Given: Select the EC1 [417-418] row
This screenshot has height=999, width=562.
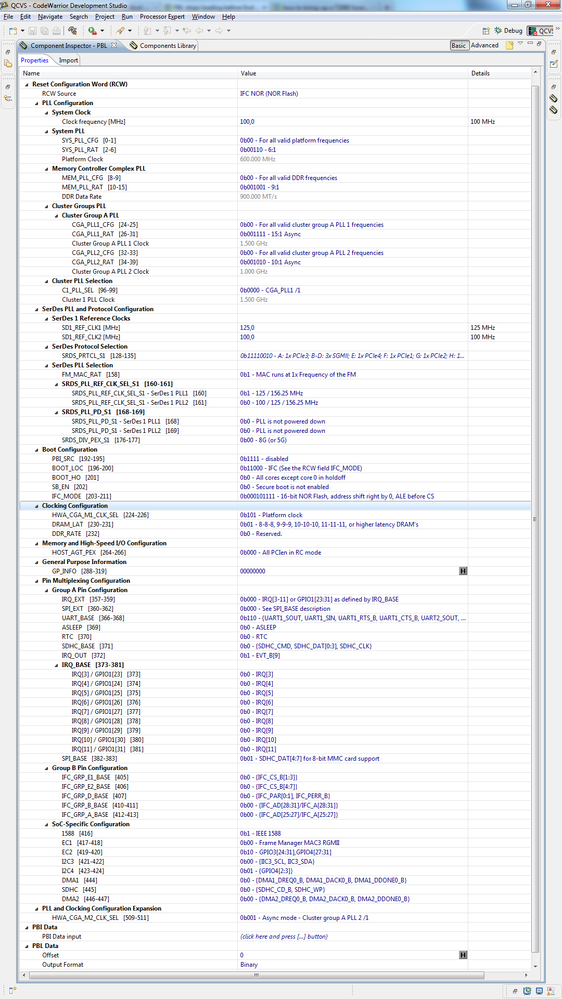Looking at the screenshot, I should [275, 843].
